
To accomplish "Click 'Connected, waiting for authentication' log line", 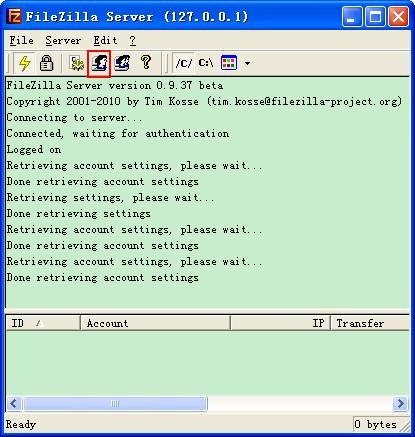I will pyautogui.click(x=118, y=133).
